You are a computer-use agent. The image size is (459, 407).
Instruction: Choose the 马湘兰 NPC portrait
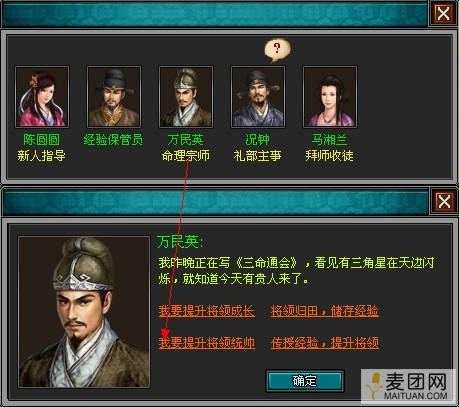click(x=330, y=97)
